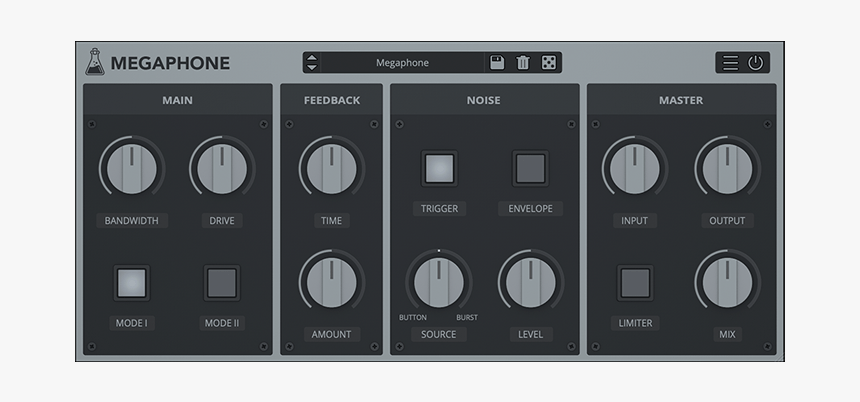860x402 pixels.
Task: Click the delete preset trash icon
Action: (x=523, y=63)
